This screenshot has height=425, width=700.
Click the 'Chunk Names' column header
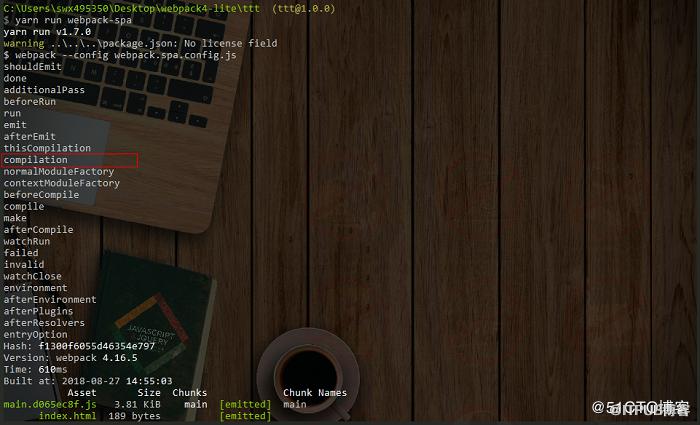point(315,392)
